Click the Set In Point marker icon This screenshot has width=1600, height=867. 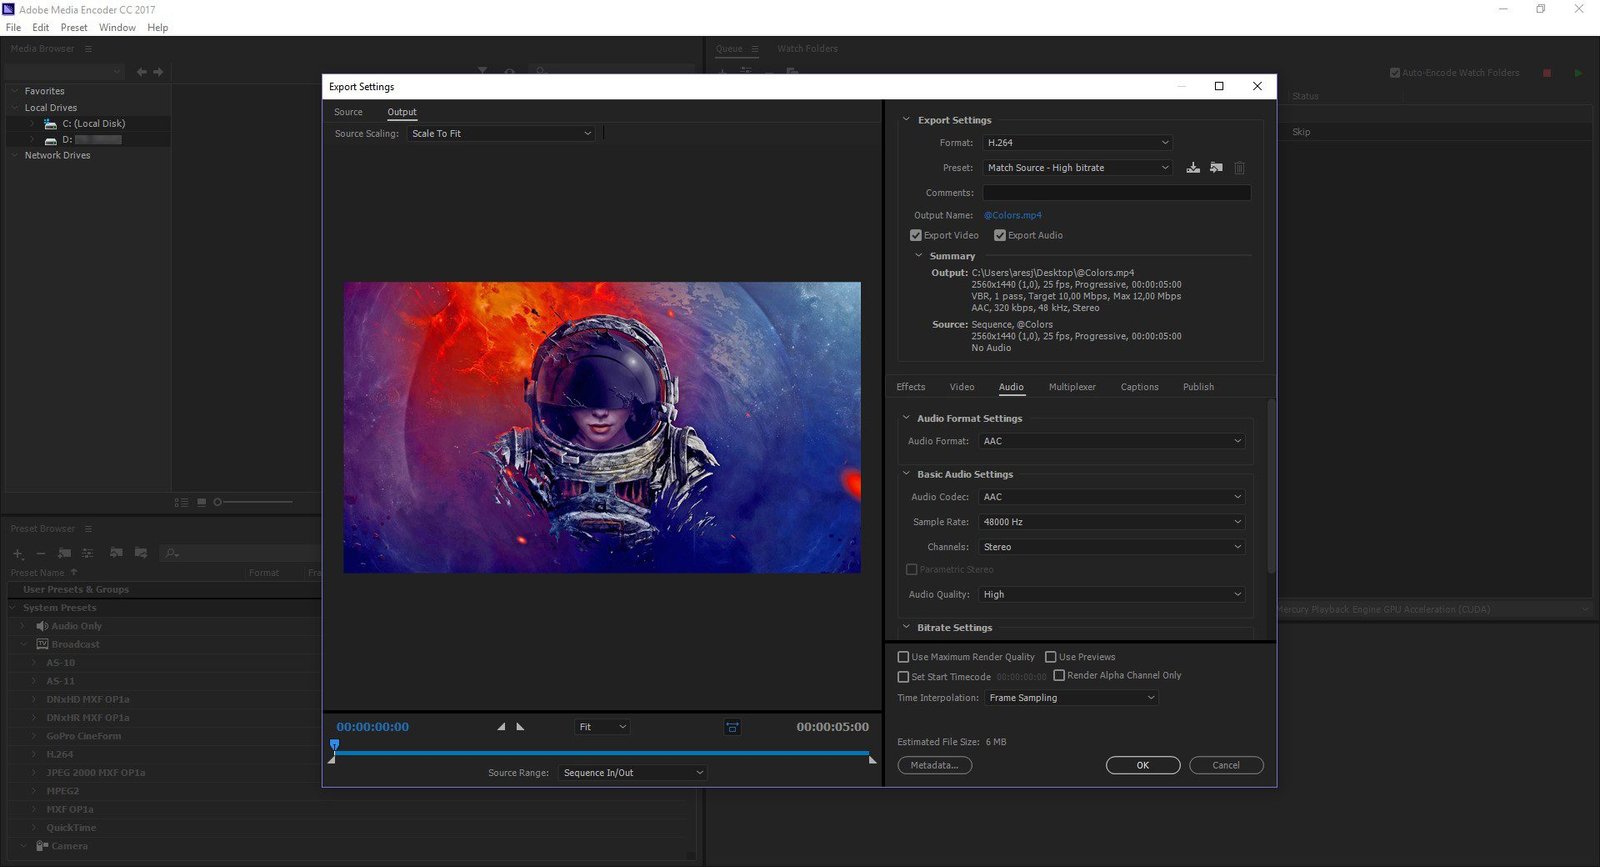(501, 727)
